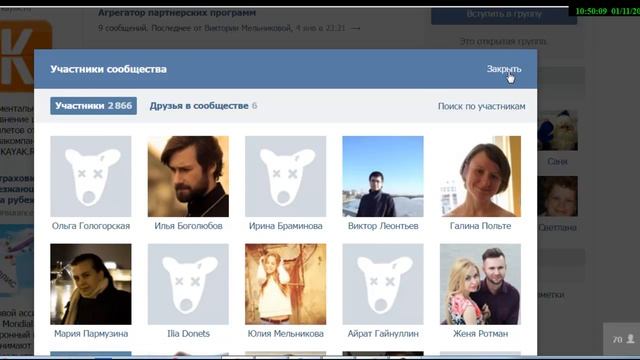Viewport: 640px width, 360px height.
Task: Open Поиск по участникам search link
Action: point(482,106)
